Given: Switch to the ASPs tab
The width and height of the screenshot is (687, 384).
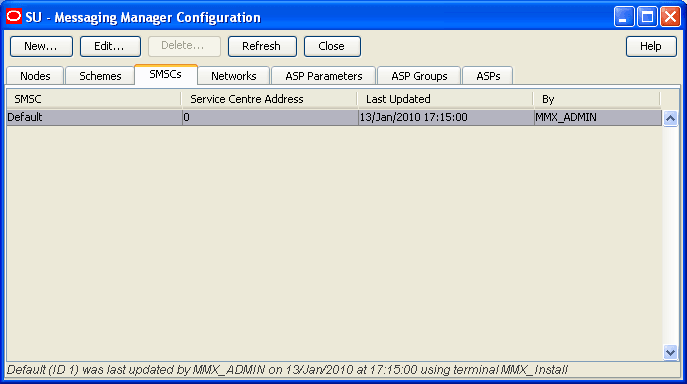Looking at the screenshot, I should click(x=488, y=76).
